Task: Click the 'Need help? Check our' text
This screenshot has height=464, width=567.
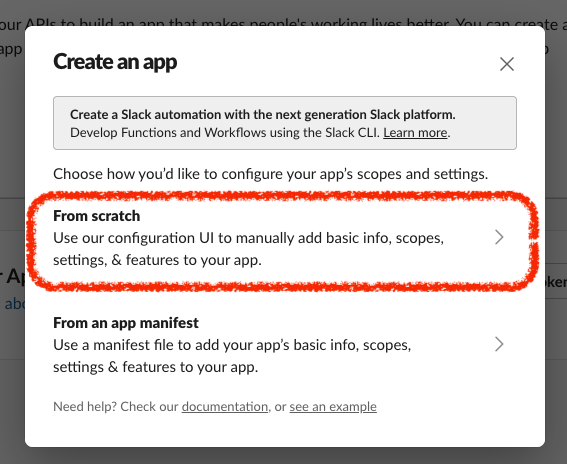Action: [116, 406]
